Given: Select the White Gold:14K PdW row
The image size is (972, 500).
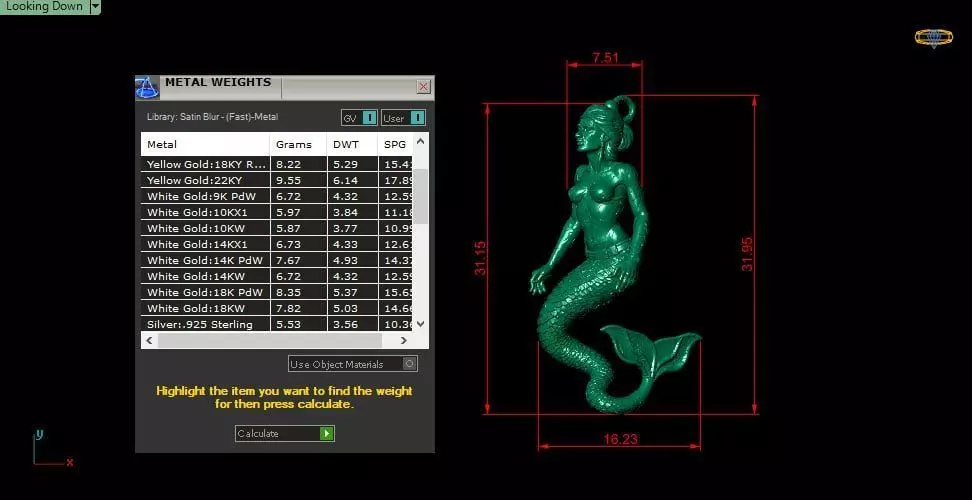Looking at the screenshot, I should click(277, 261).
